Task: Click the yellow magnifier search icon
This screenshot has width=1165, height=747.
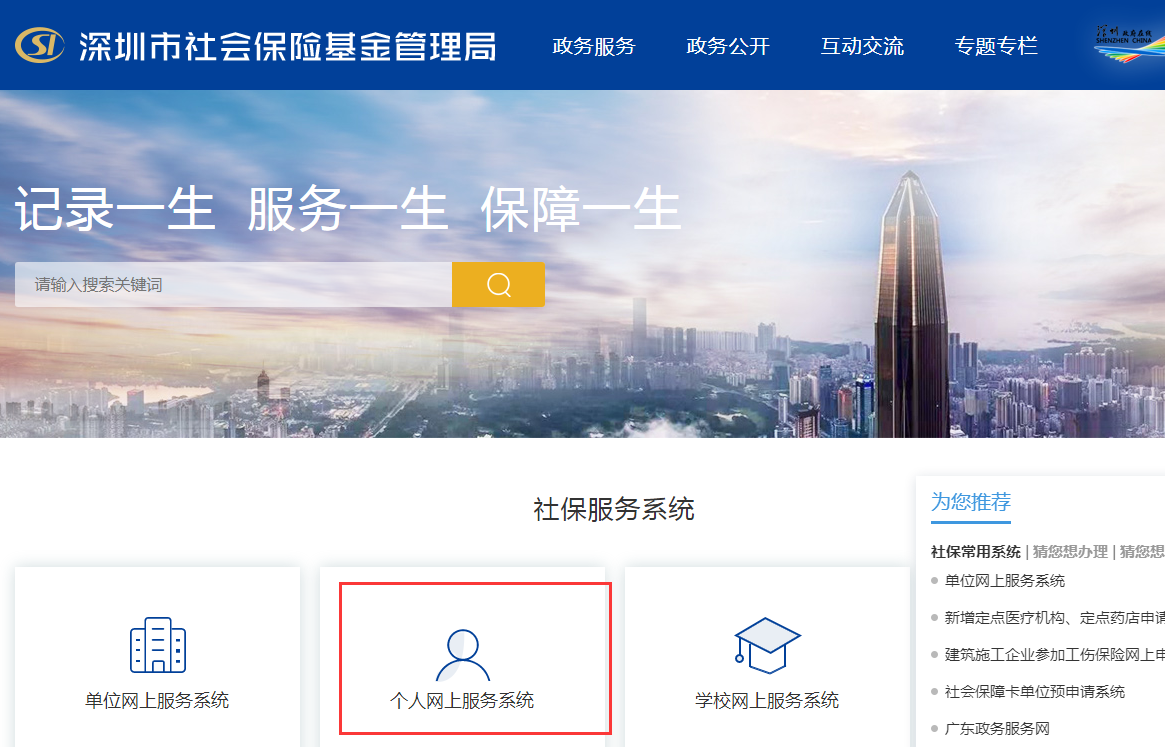Action: pyautogui.click(x=498, y=284)
